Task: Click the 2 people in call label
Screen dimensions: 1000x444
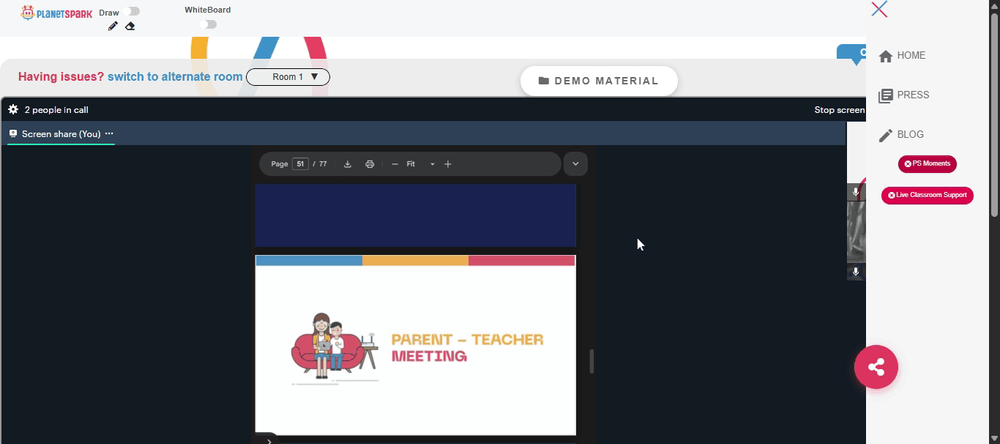Action: point(56,110)
